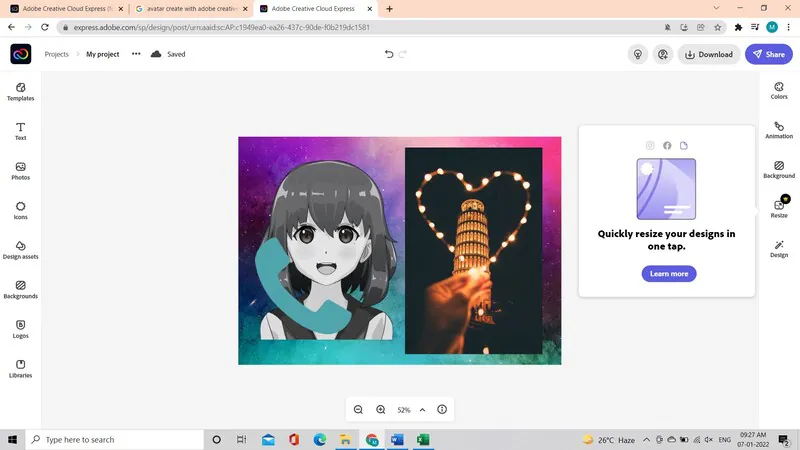Click the Share button
The image size is (800, 450).
coord(768,54)
